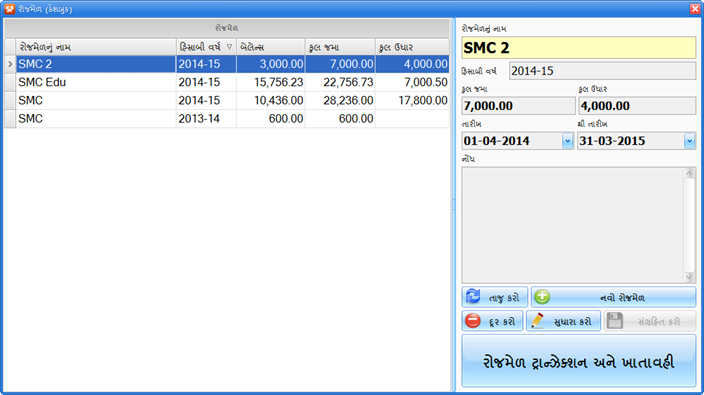This screenshot has width=704, height=395.
Task: Click the red remove icon
Action: (x=473, y=321)
